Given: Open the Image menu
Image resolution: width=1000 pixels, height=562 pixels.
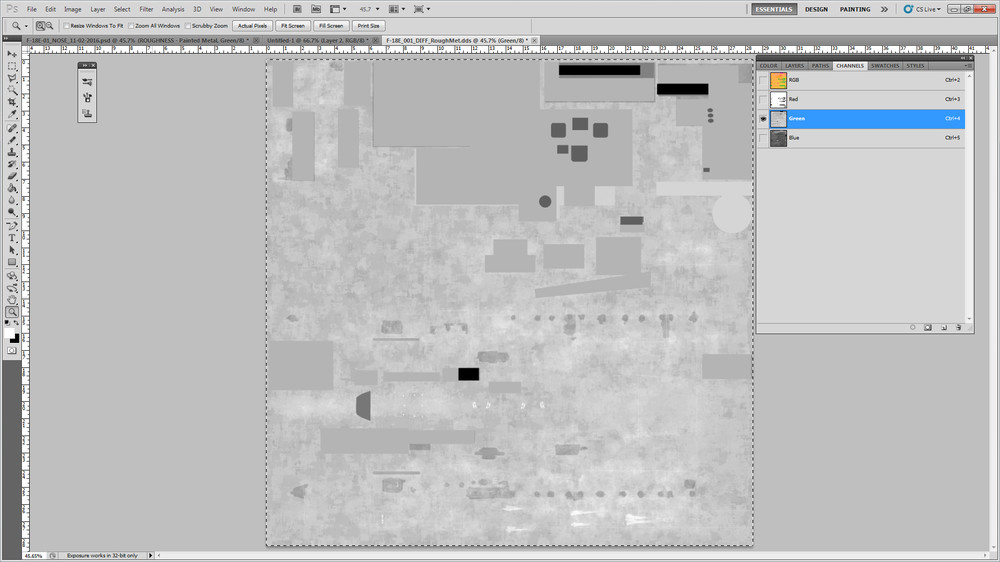Looking at the screenshot, I should pos(73,9).
